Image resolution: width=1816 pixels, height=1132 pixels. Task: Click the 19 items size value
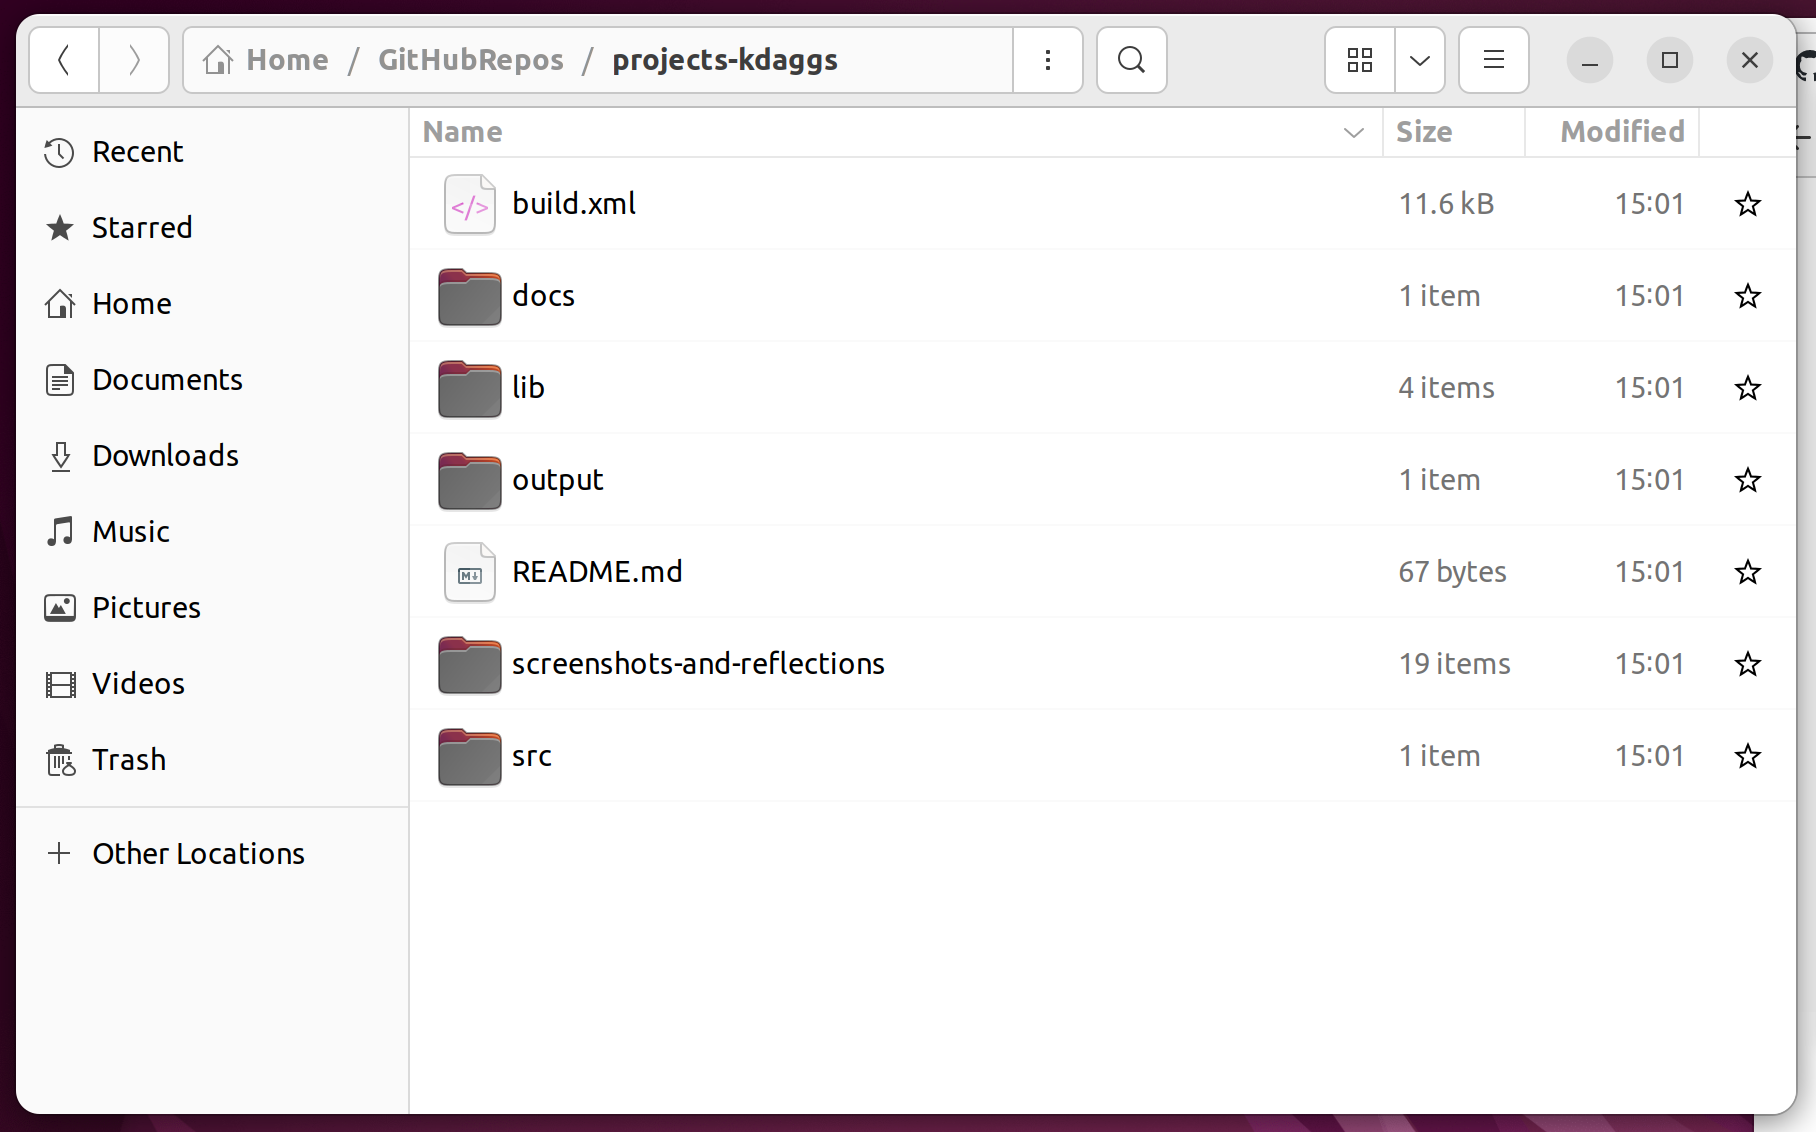coord(1454,664)
